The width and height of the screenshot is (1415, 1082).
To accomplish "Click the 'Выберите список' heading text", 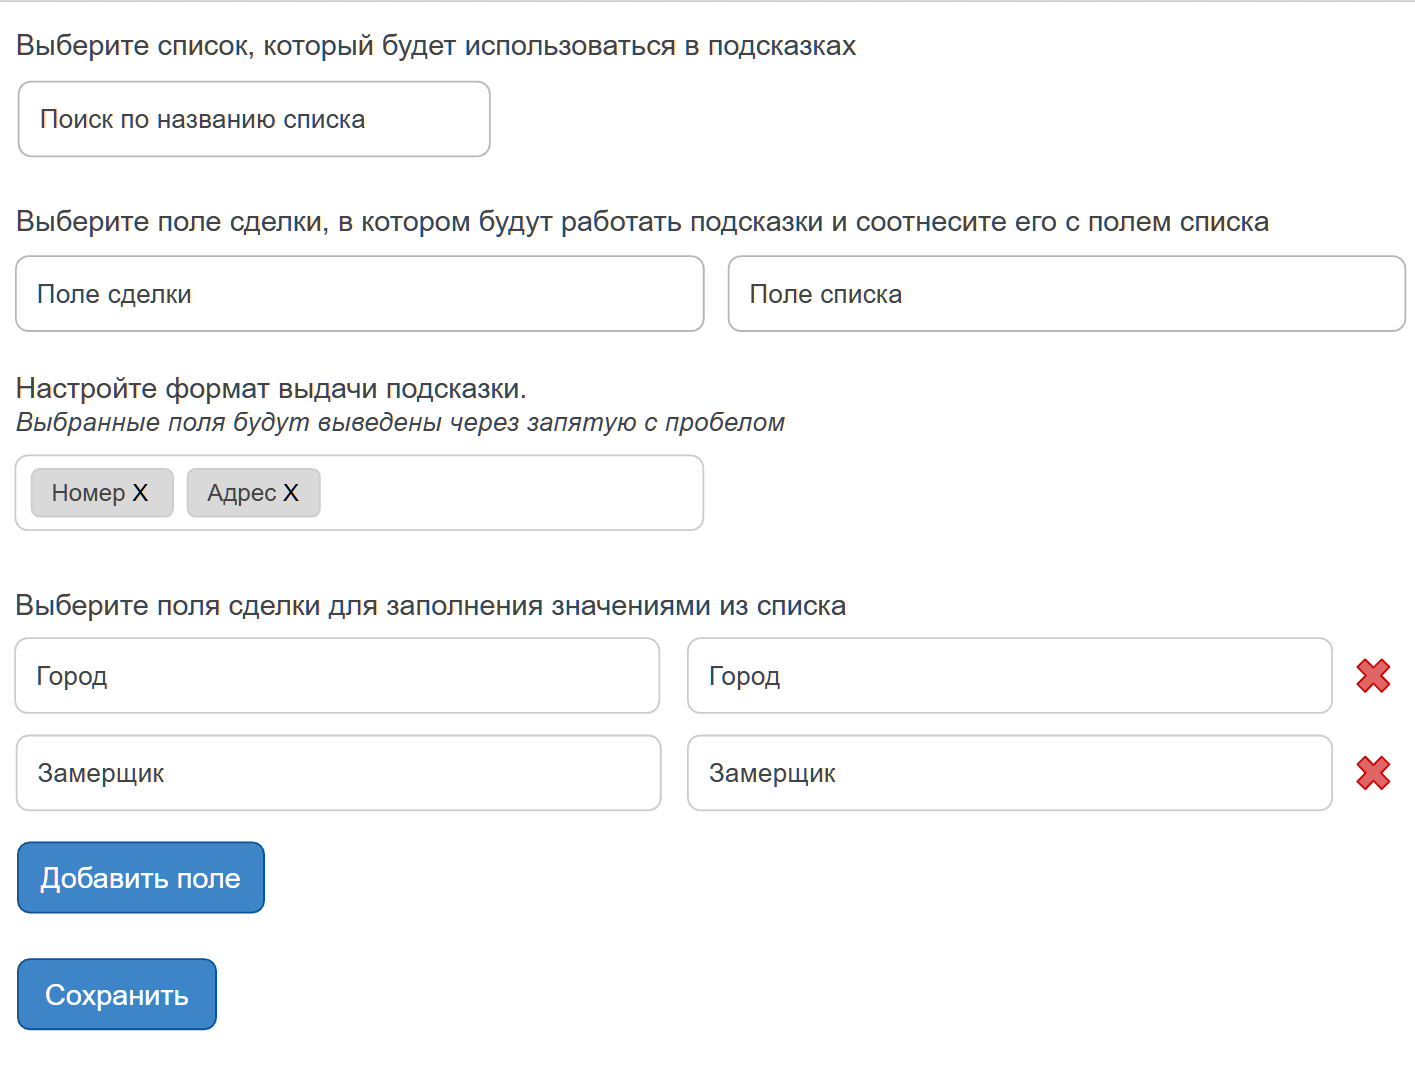I will (436, 46).
